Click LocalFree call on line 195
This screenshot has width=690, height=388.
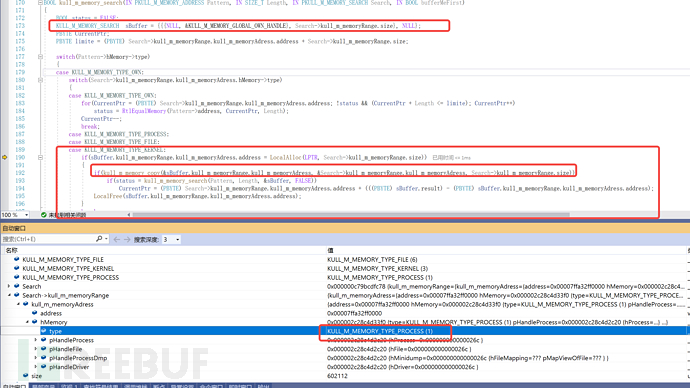tap(107, 196)
